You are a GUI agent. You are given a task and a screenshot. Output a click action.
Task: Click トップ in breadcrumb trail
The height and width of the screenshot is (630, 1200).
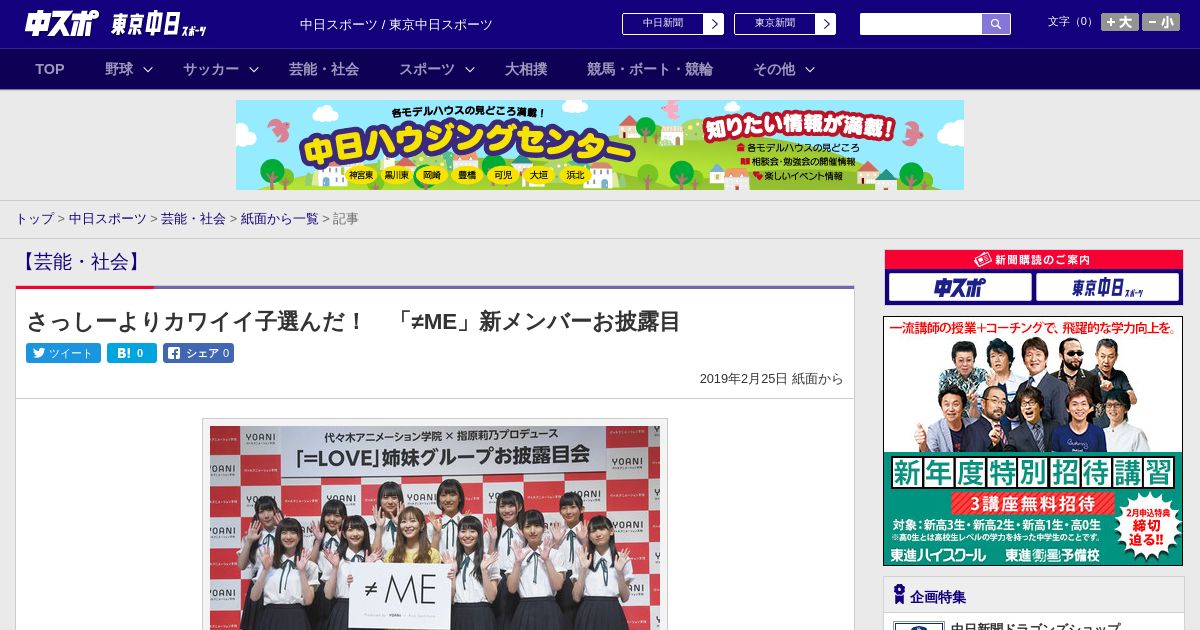click(x=34, y=218)
